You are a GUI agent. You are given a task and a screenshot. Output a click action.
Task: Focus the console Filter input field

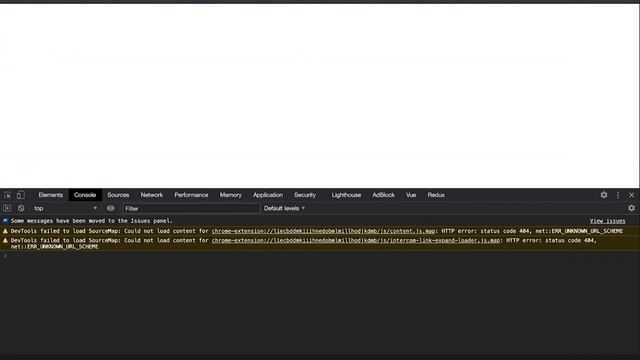[x=191, y=209]
